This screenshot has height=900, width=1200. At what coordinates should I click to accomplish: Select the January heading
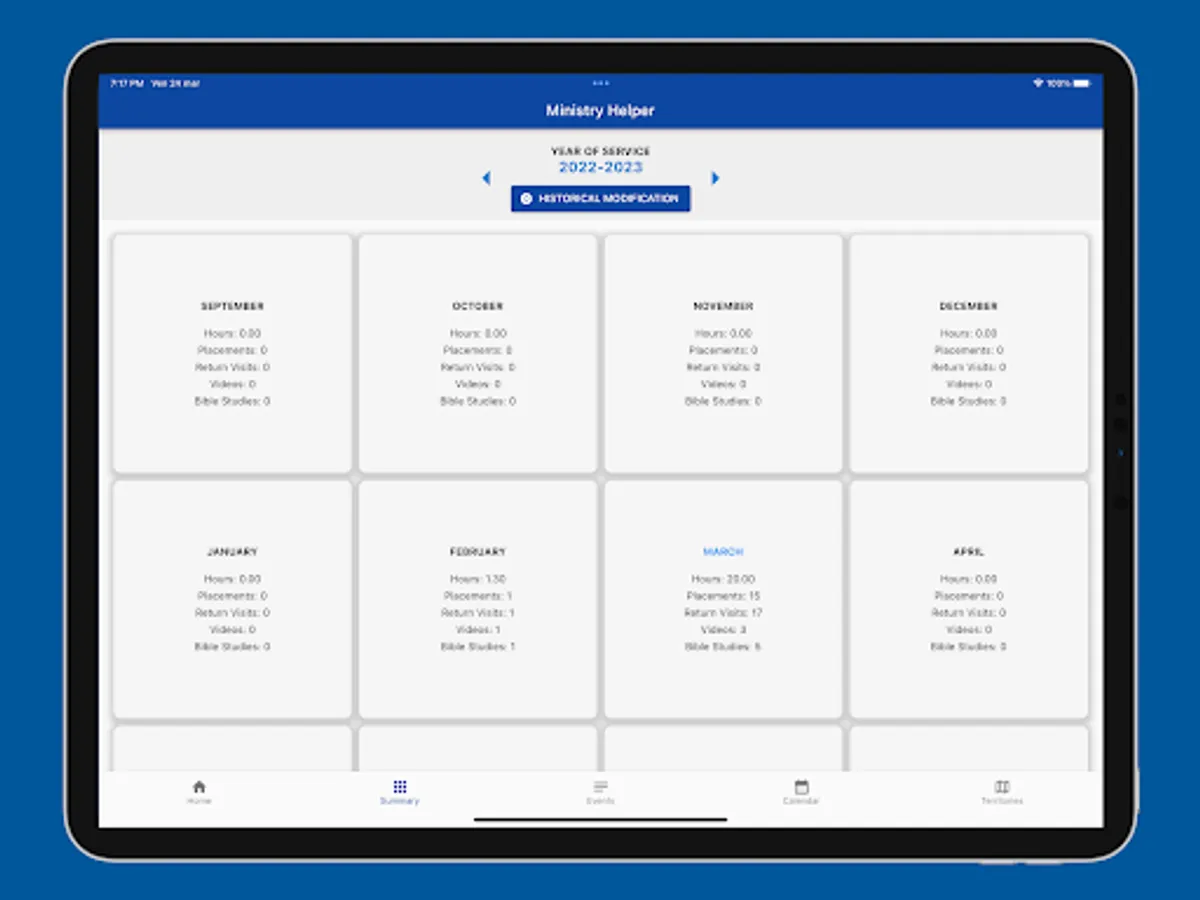pyautogui.click(x=232, y=552)
